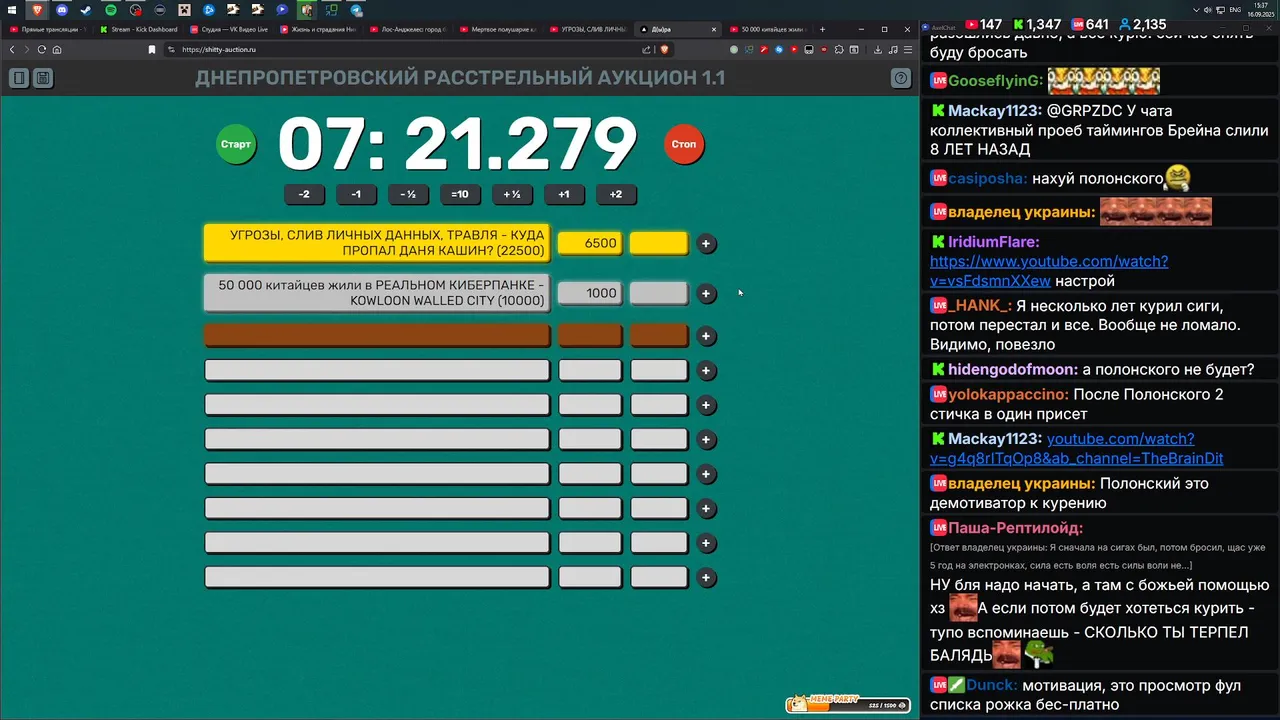
Task: Open Discord from the taskbar
Action: pos(62,10)
